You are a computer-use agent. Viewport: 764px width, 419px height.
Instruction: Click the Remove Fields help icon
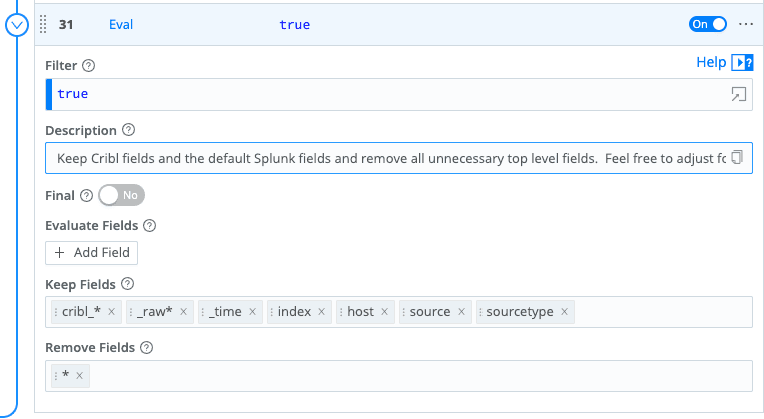147,348
